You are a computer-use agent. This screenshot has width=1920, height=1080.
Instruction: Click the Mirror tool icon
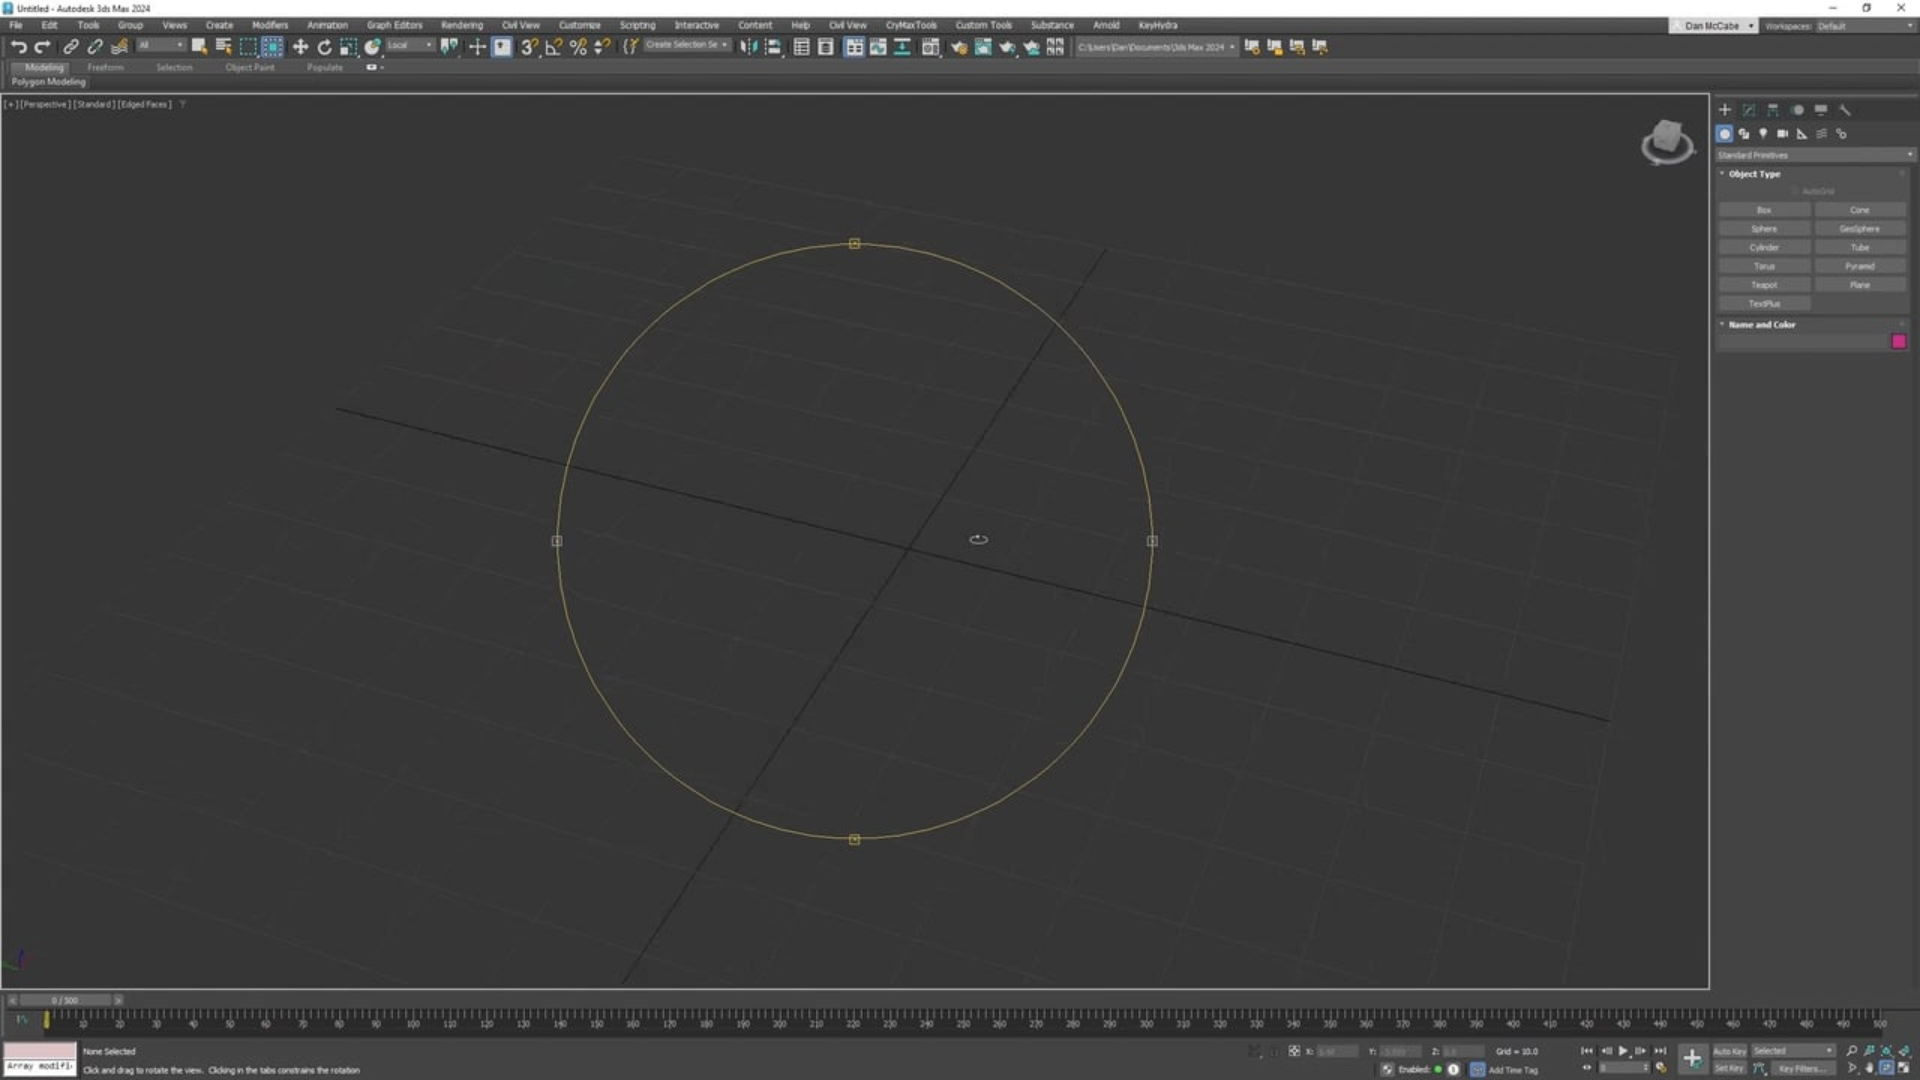(x=748, y=47)
